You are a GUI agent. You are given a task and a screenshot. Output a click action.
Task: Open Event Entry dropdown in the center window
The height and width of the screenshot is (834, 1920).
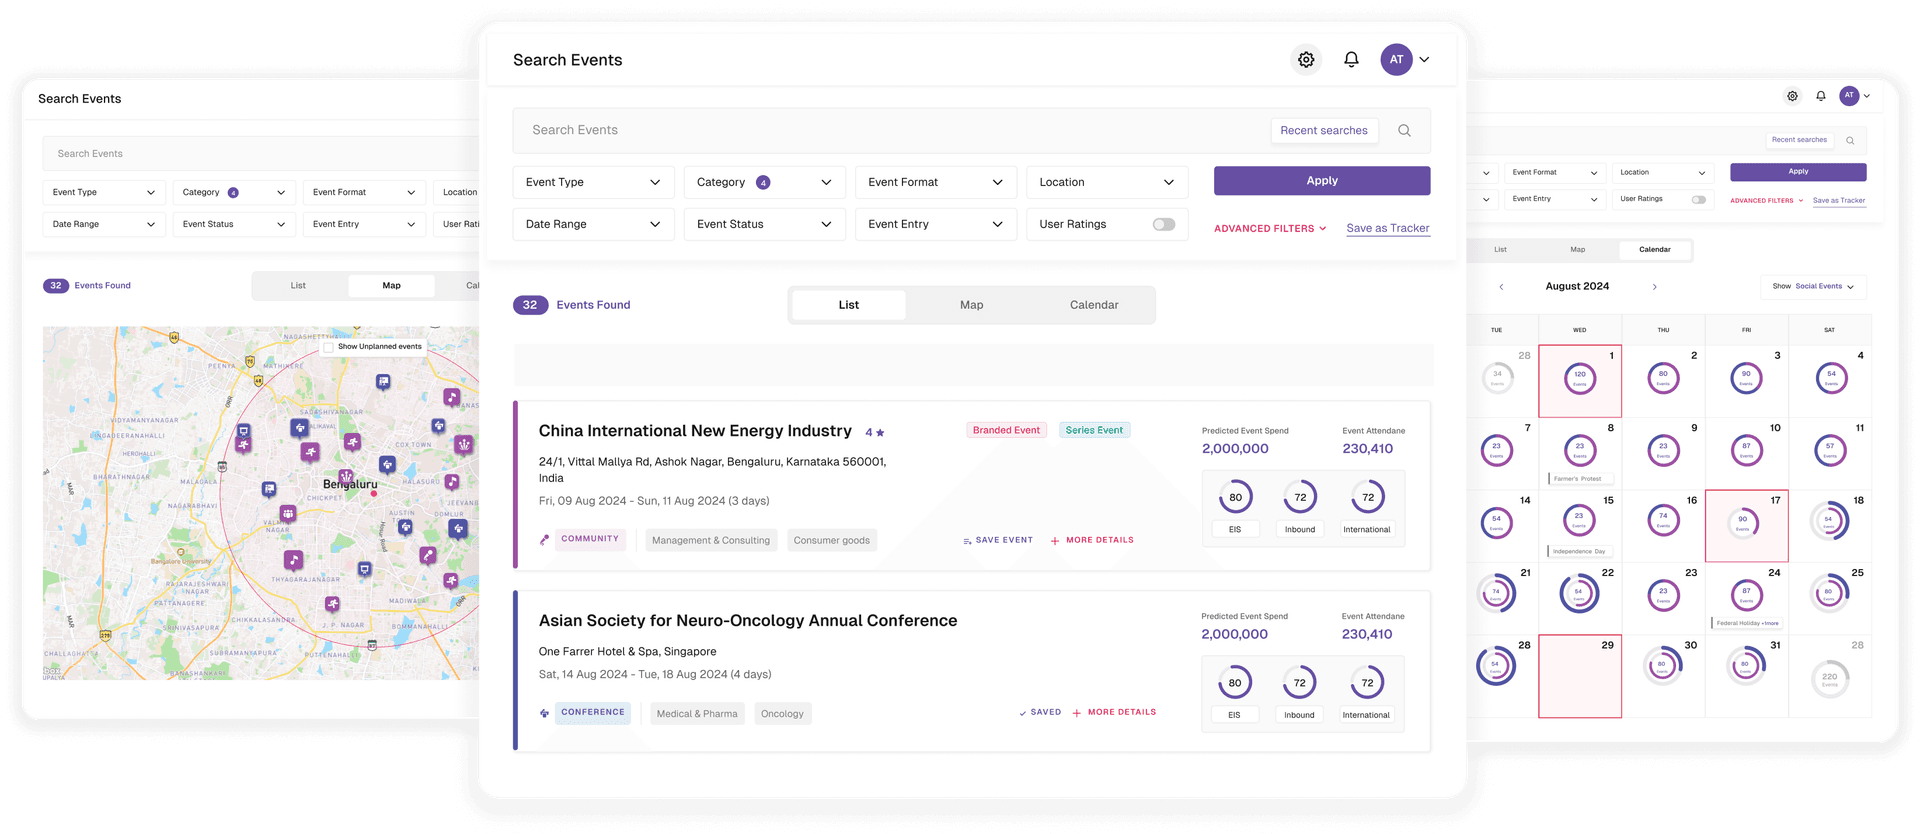click(x=936, y=224)
